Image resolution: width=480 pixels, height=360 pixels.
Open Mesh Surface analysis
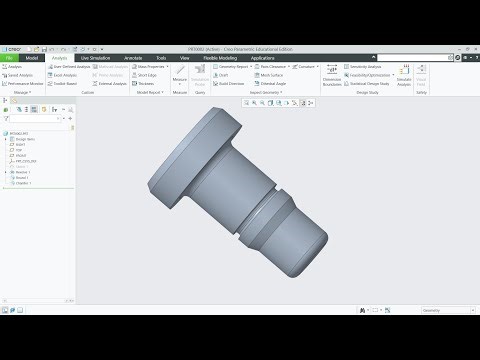tap(269, 75)
